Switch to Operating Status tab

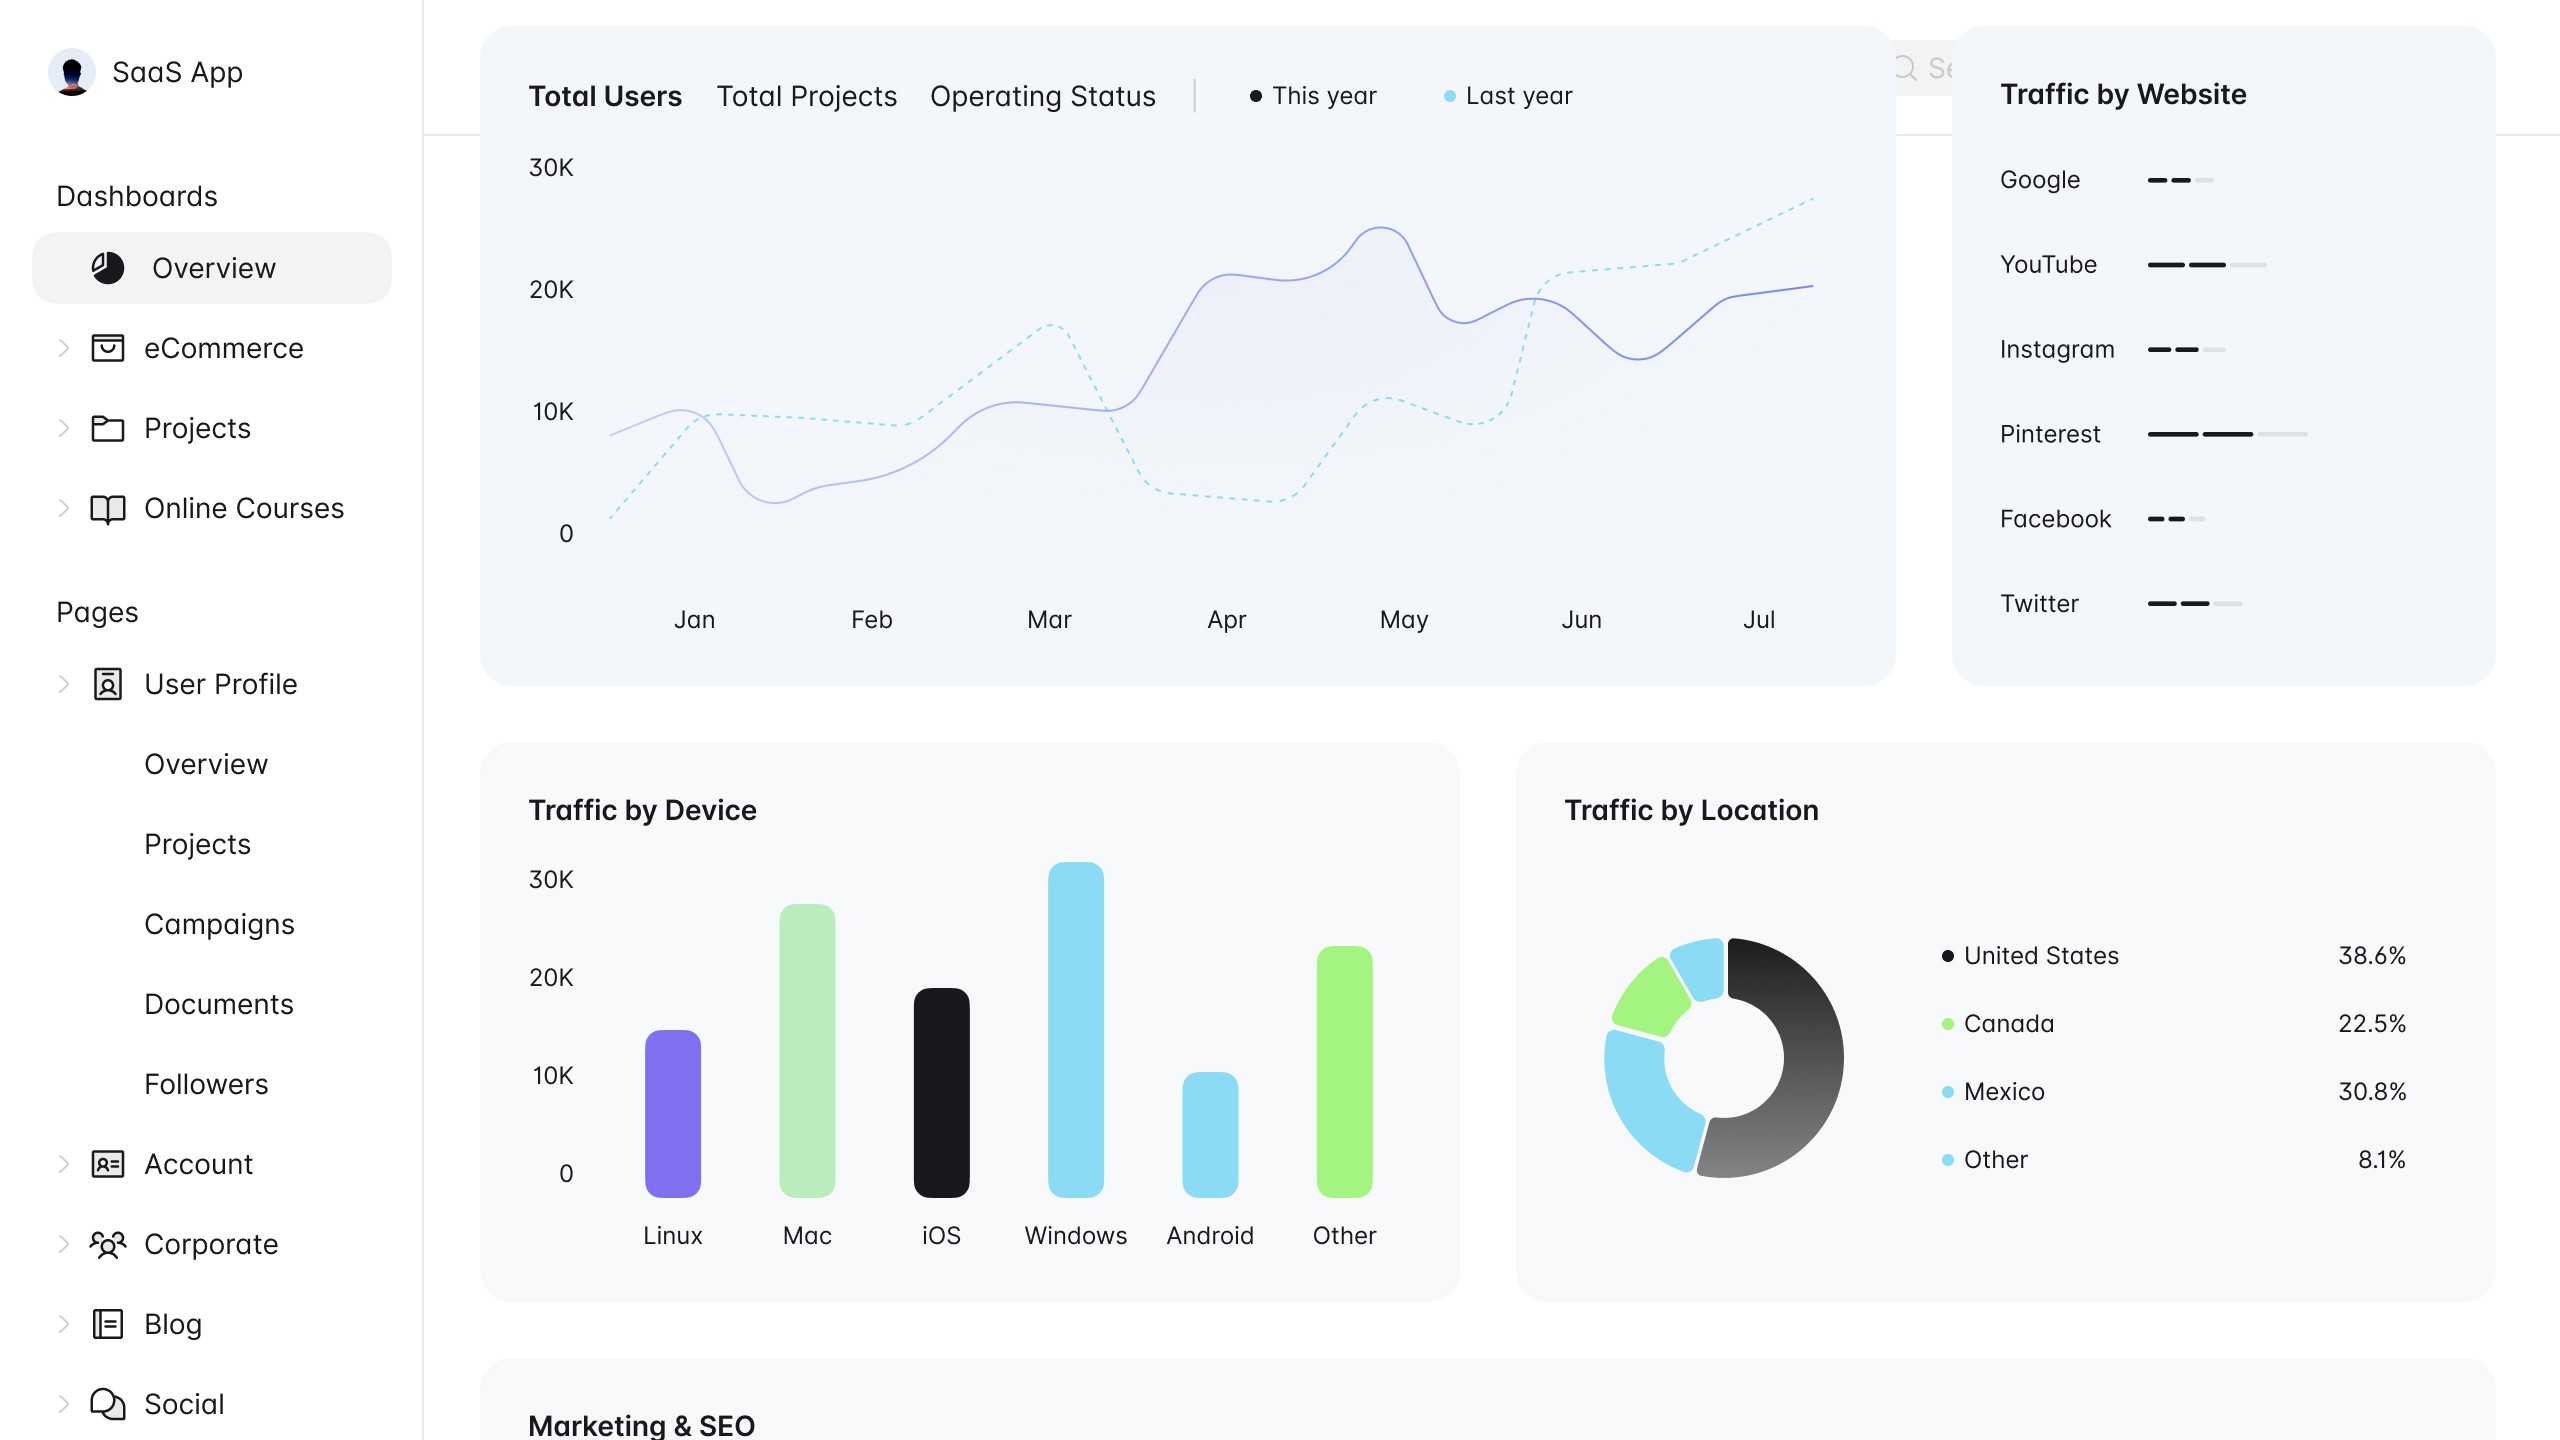[1042, 96]
